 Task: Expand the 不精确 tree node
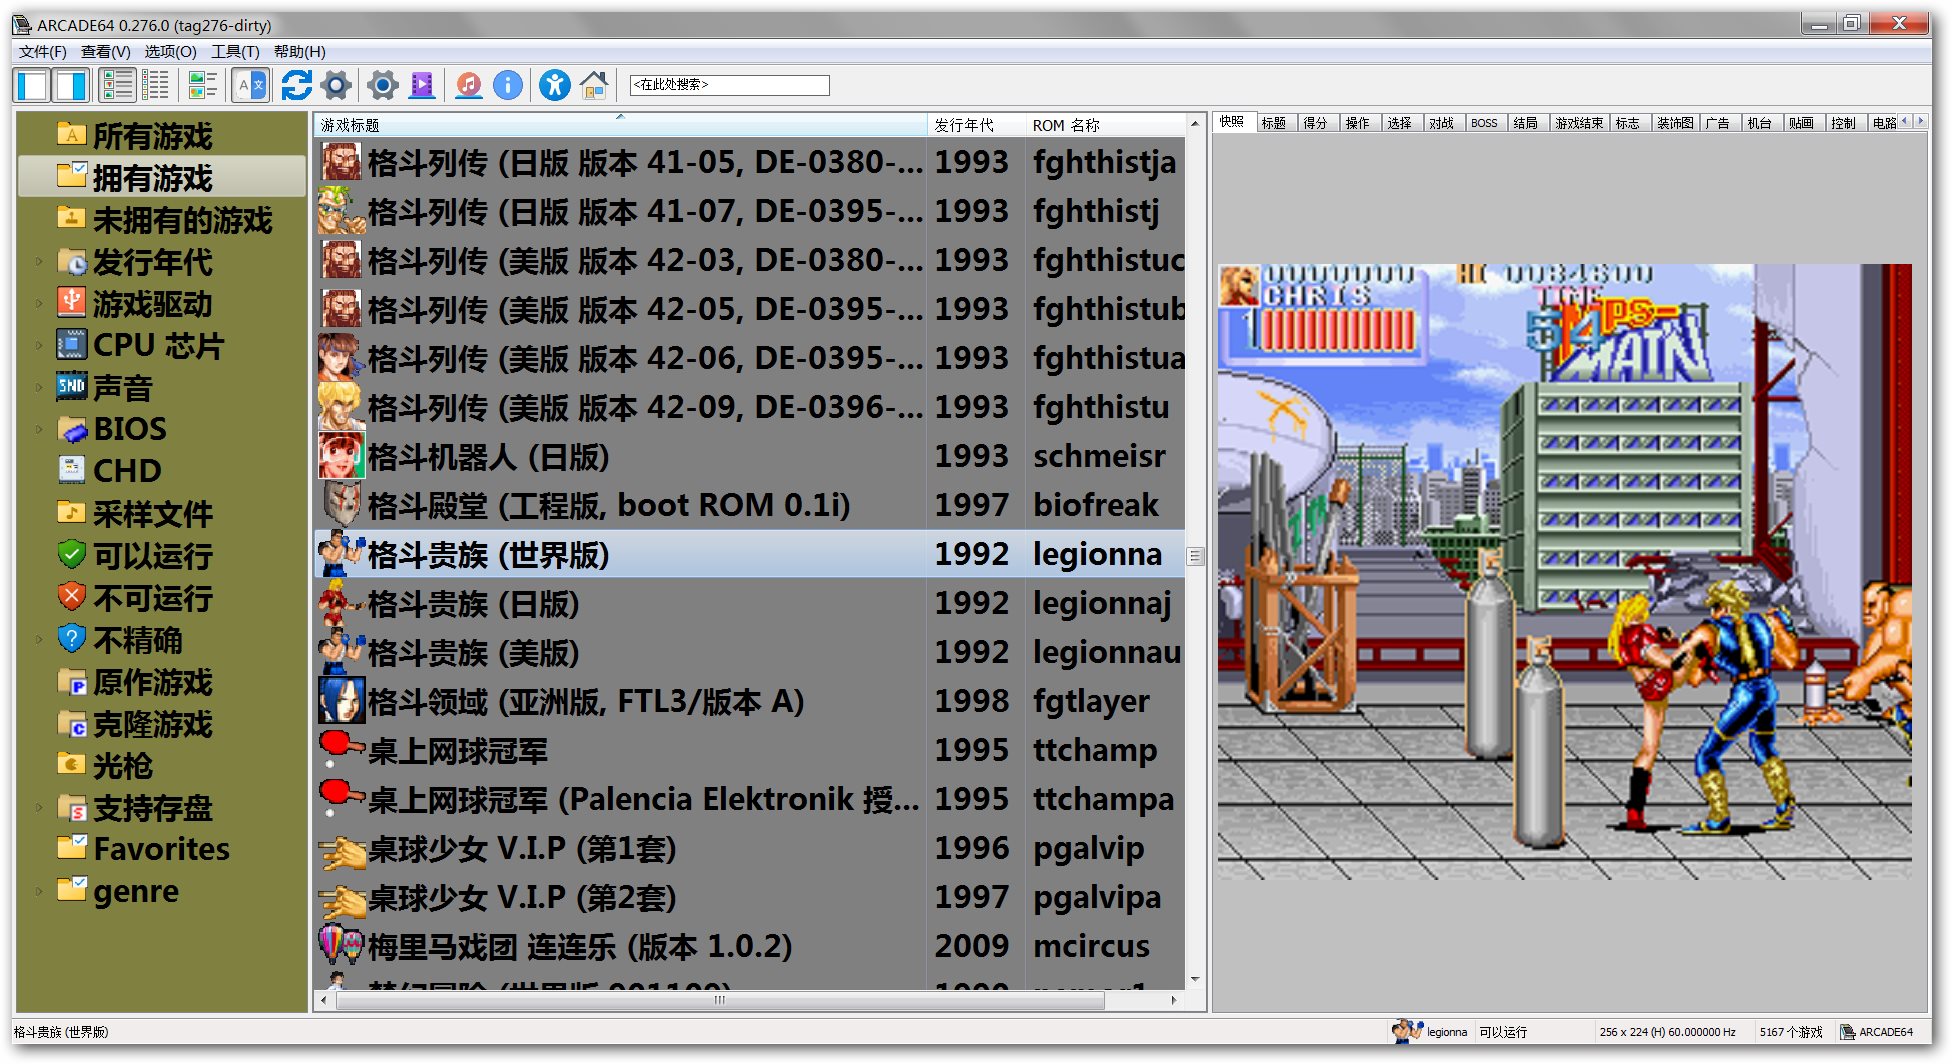click(x=39, y=639)
